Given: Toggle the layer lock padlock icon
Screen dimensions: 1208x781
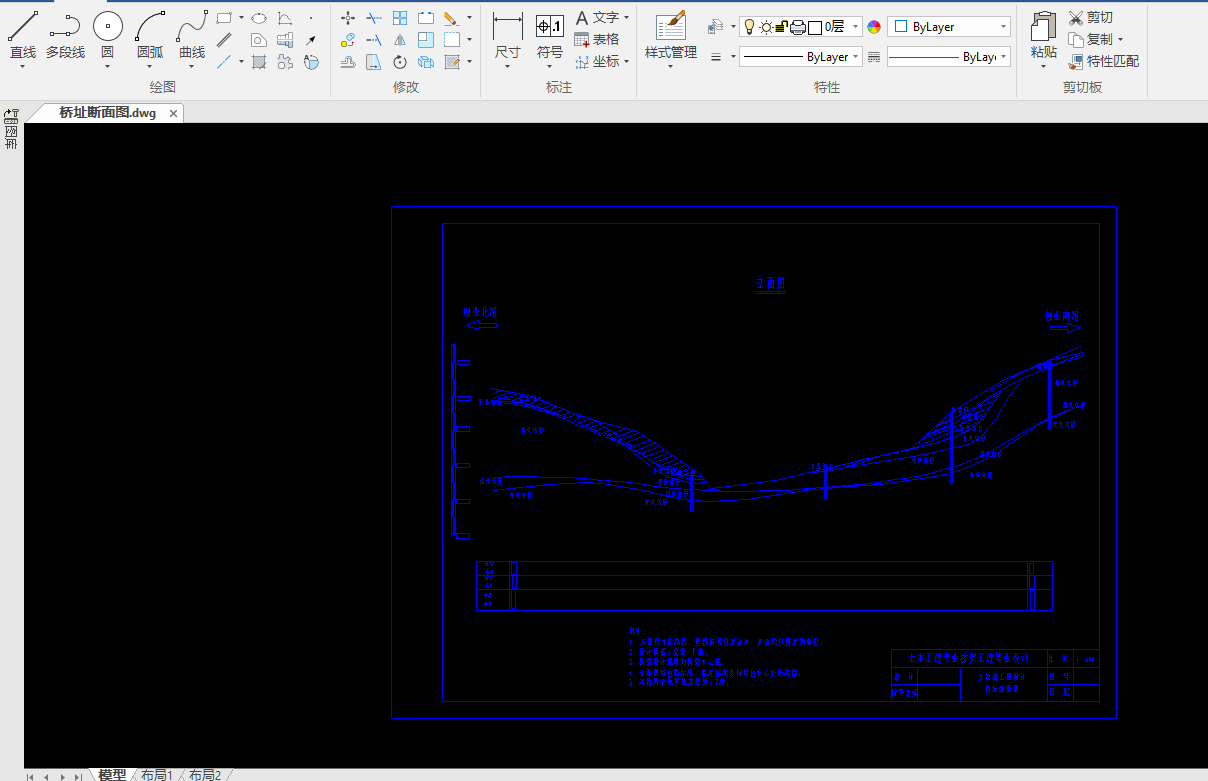Looking at the screenshot, I should click(781, 27).
